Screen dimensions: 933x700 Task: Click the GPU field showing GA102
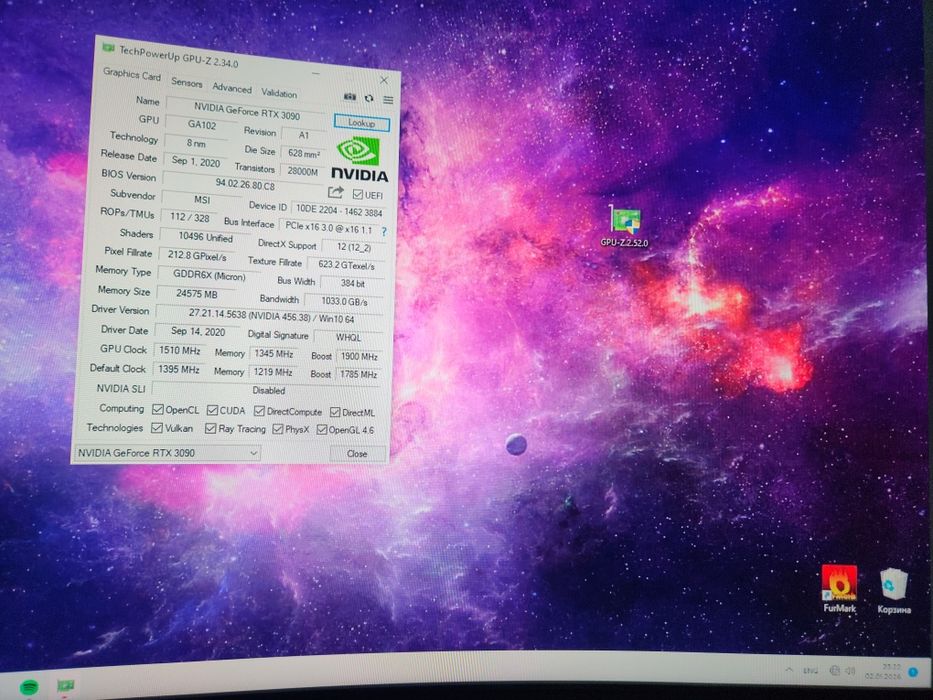click(202, 125)
